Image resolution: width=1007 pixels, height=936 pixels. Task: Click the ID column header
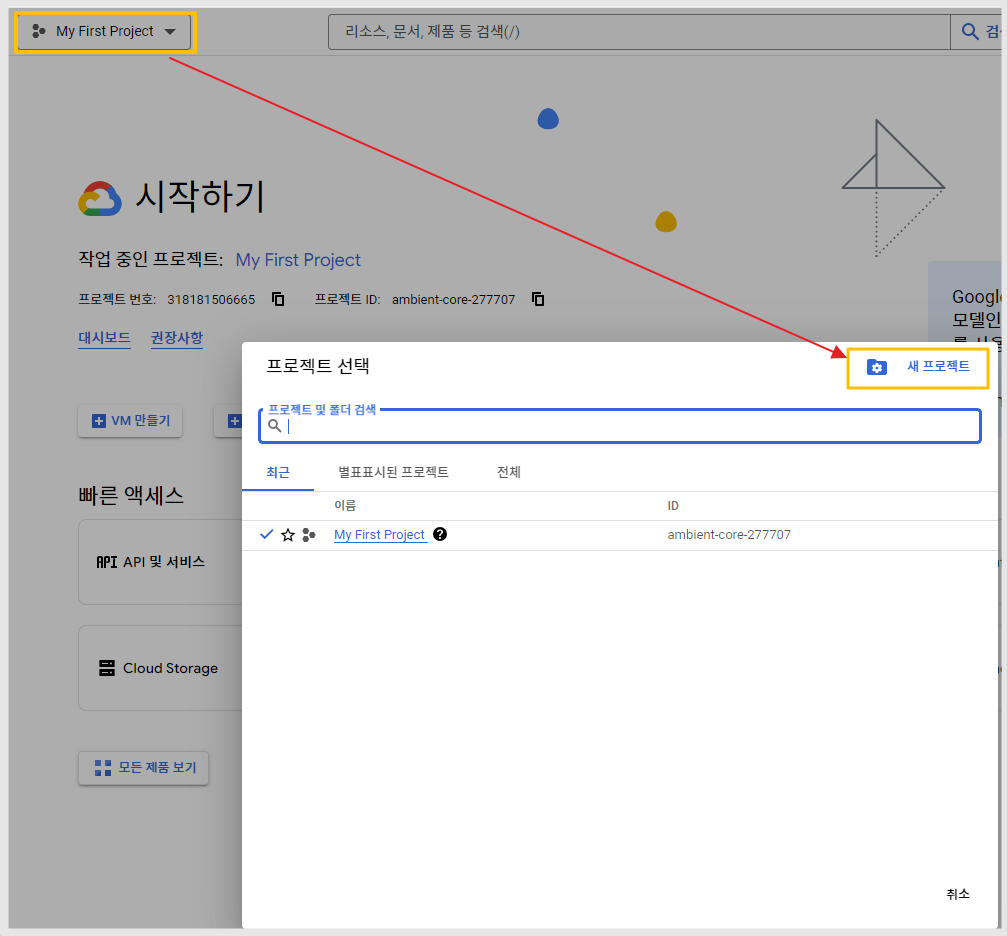(673, 506)
